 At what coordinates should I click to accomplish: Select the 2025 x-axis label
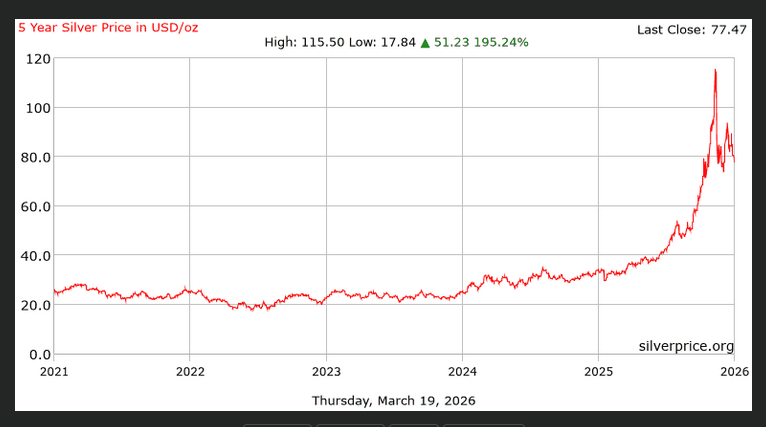(x=598, y=372)
